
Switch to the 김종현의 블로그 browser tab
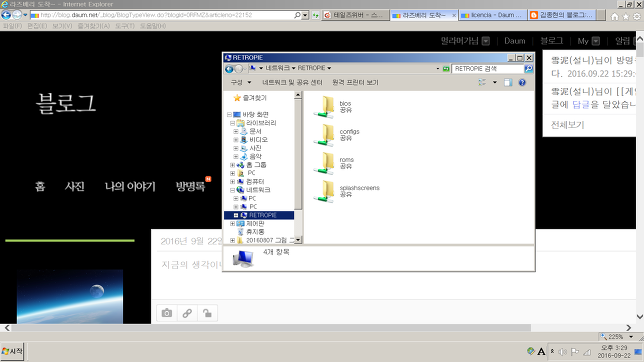pos(561,15)
